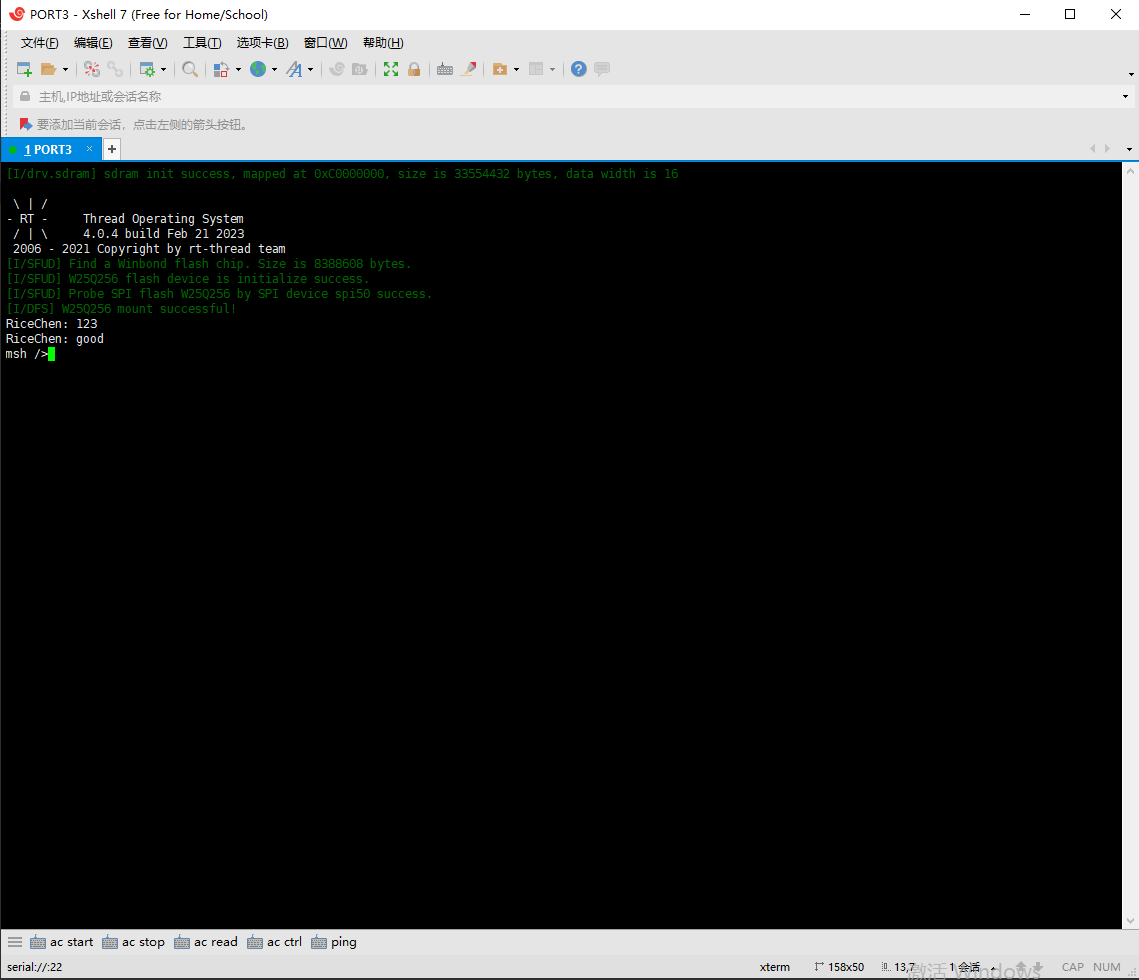Screen dimensions: 1139x980
Task: Open the 选项卡(B) menu
Action: [x=262, y=43]
